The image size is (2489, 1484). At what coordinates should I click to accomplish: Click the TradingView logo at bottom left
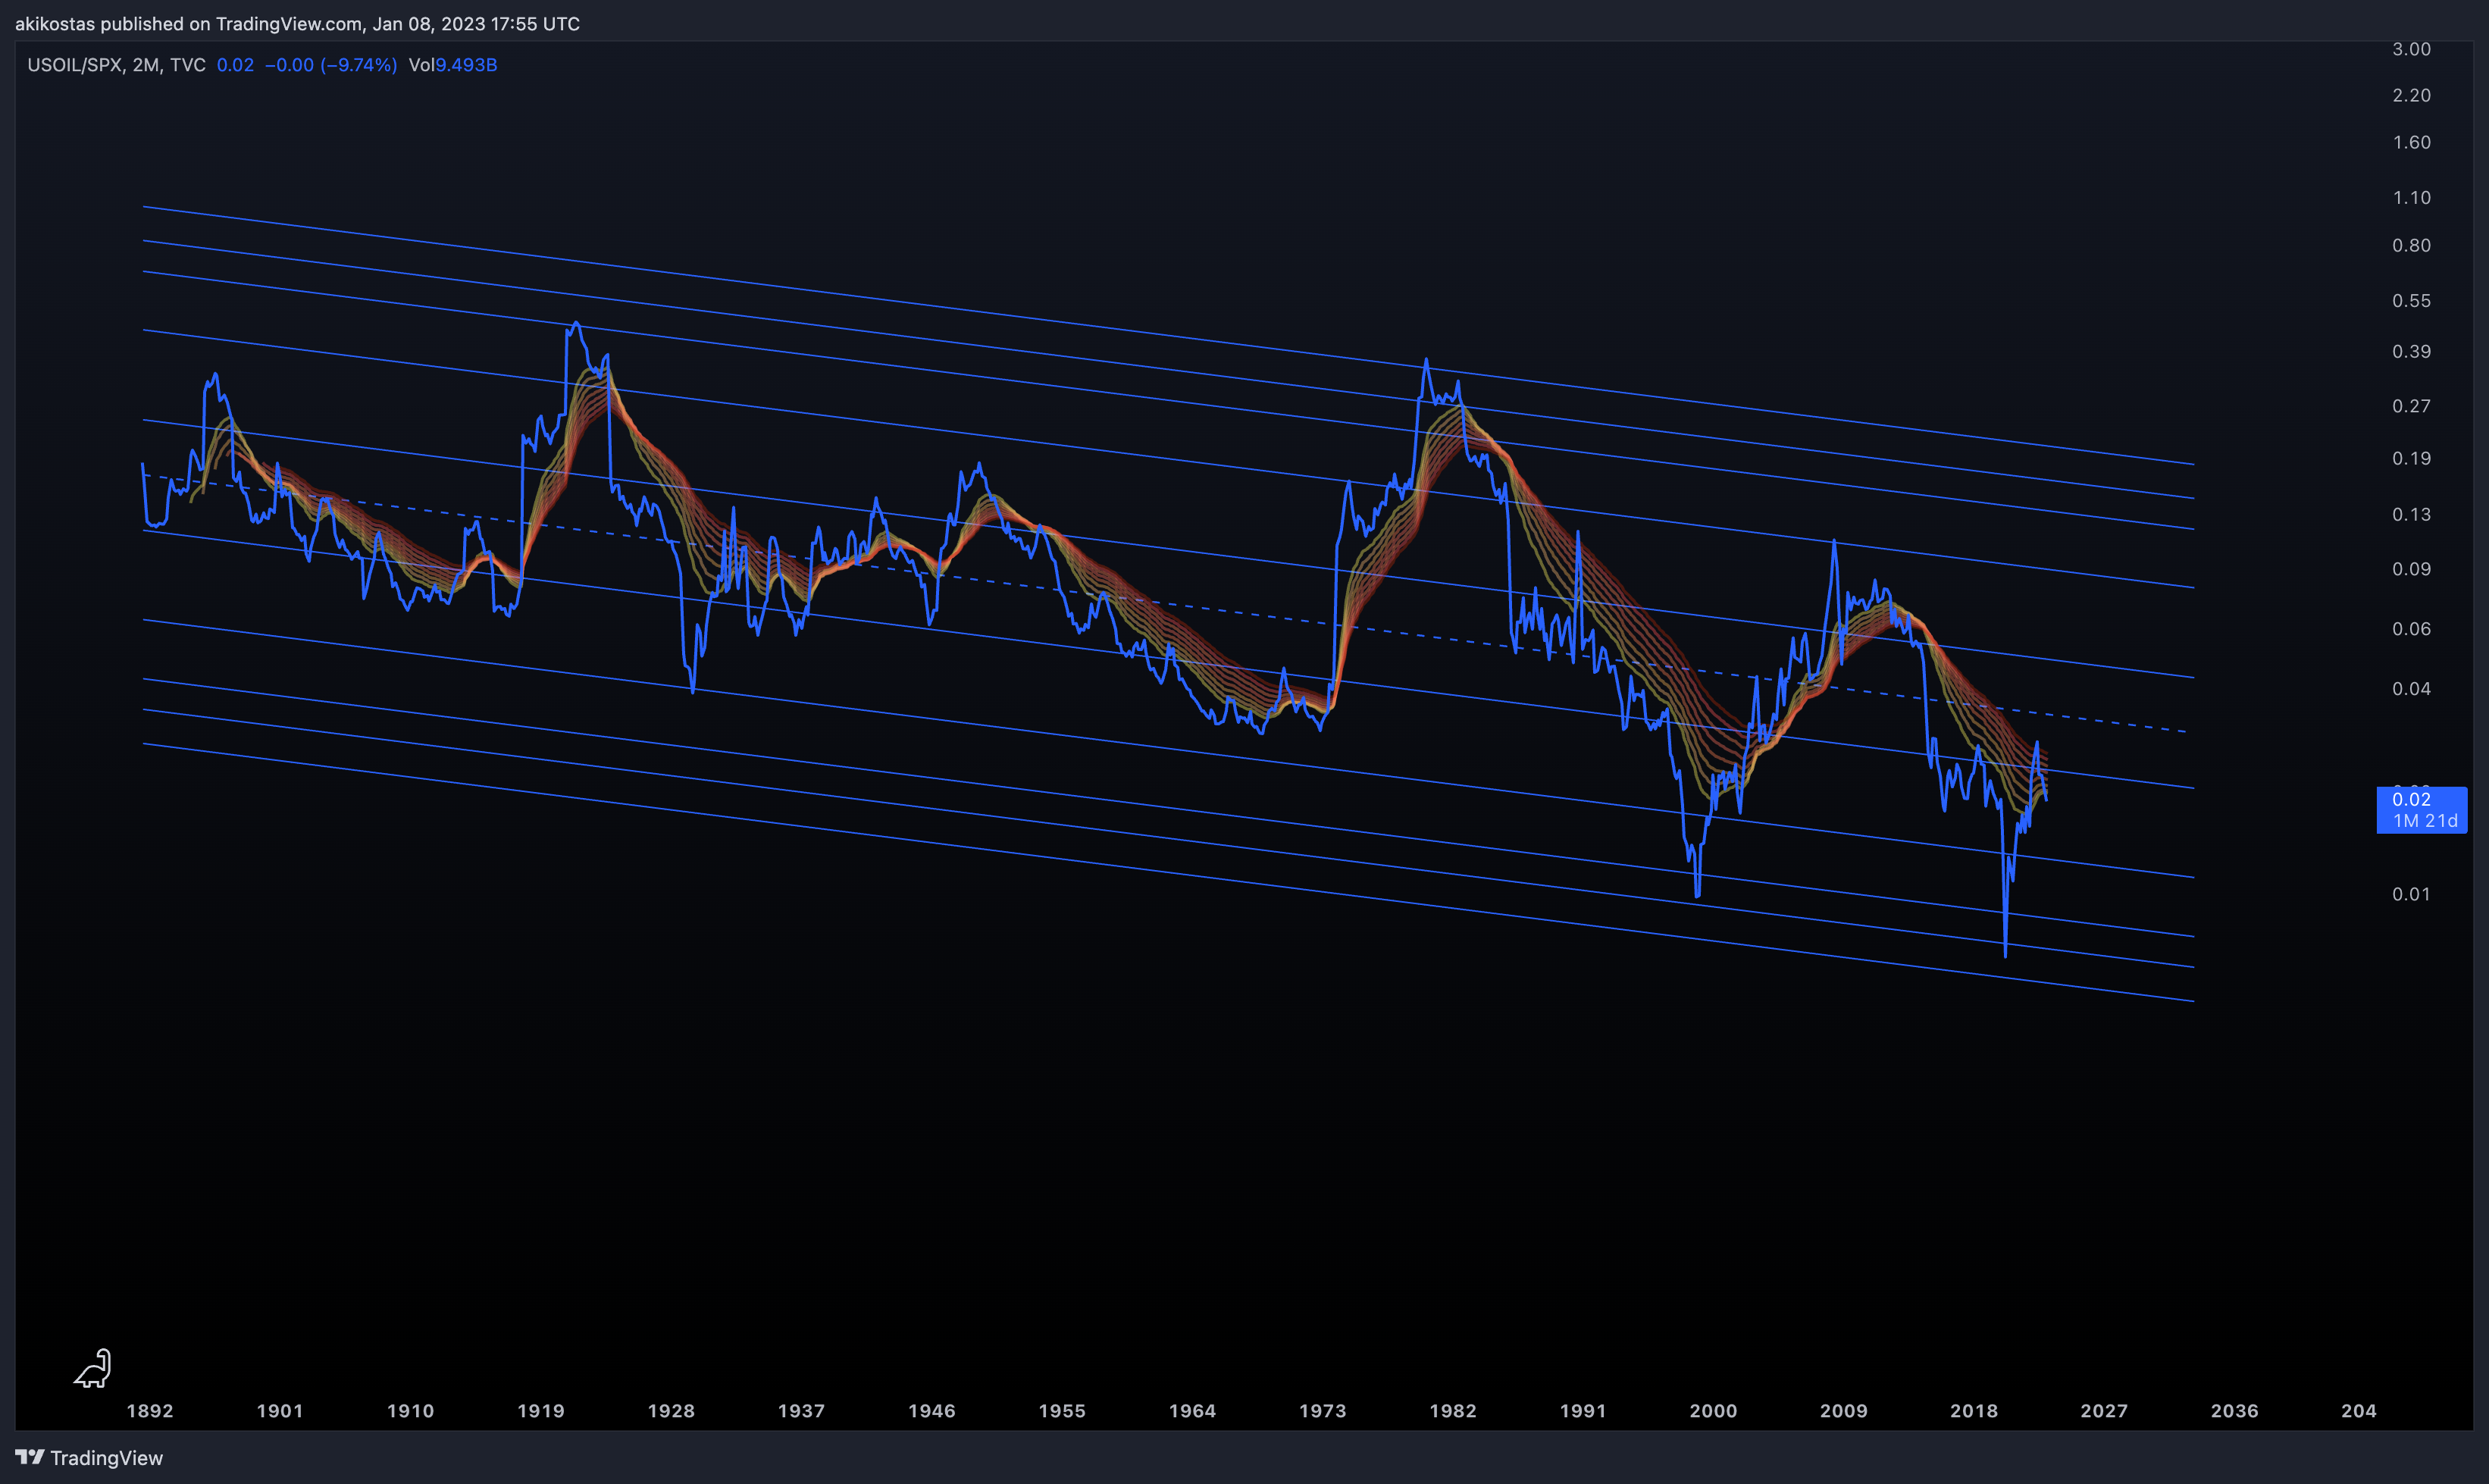pyautogui.click(x=89, y=1457)
